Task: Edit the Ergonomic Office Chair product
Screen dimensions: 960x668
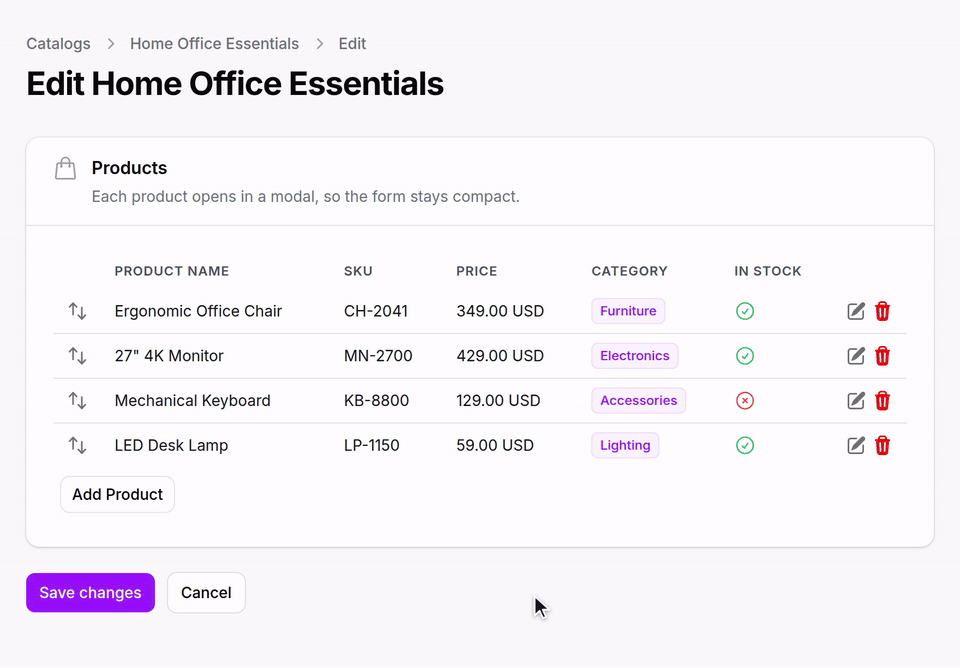Action: pos(856,311)
